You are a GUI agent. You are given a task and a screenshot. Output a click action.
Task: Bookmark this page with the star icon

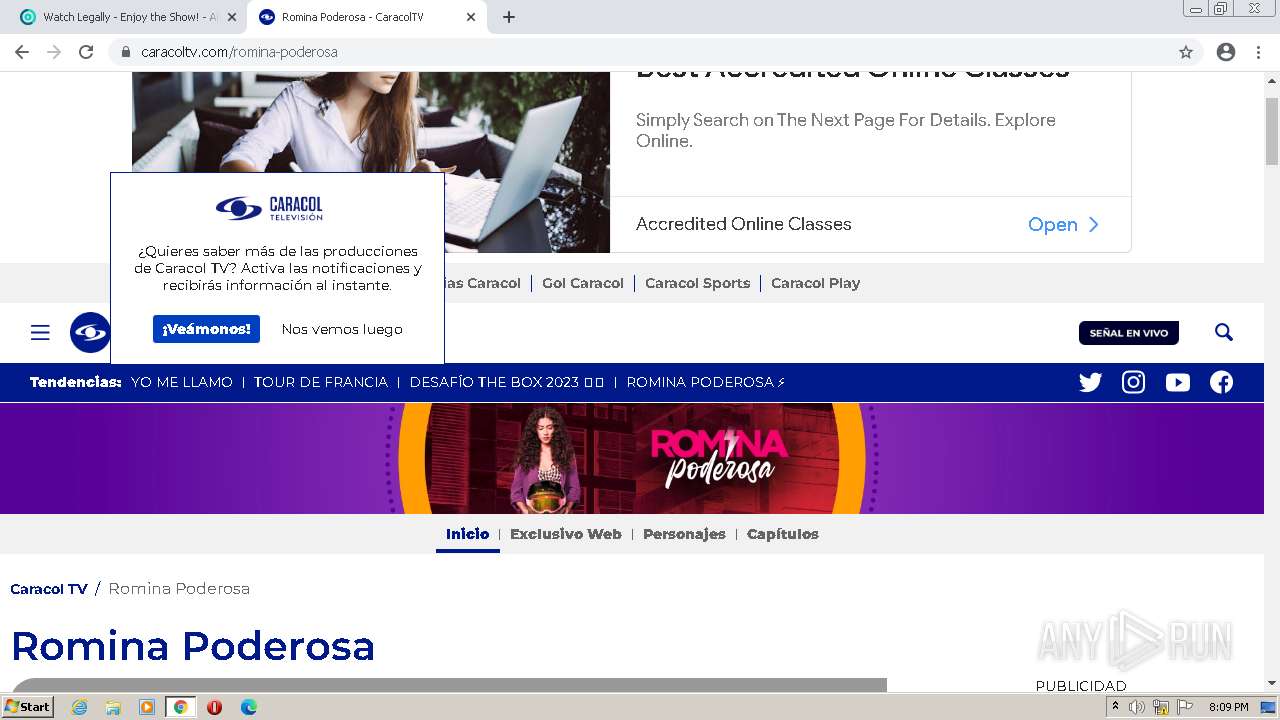pos(1186,52)
